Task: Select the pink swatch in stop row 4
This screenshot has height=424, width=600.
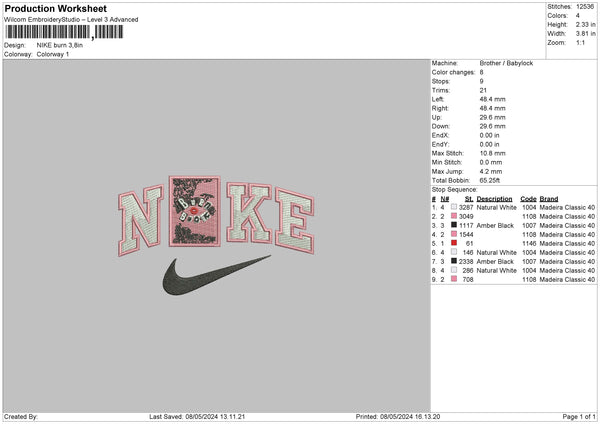Action: click(454, 234)
